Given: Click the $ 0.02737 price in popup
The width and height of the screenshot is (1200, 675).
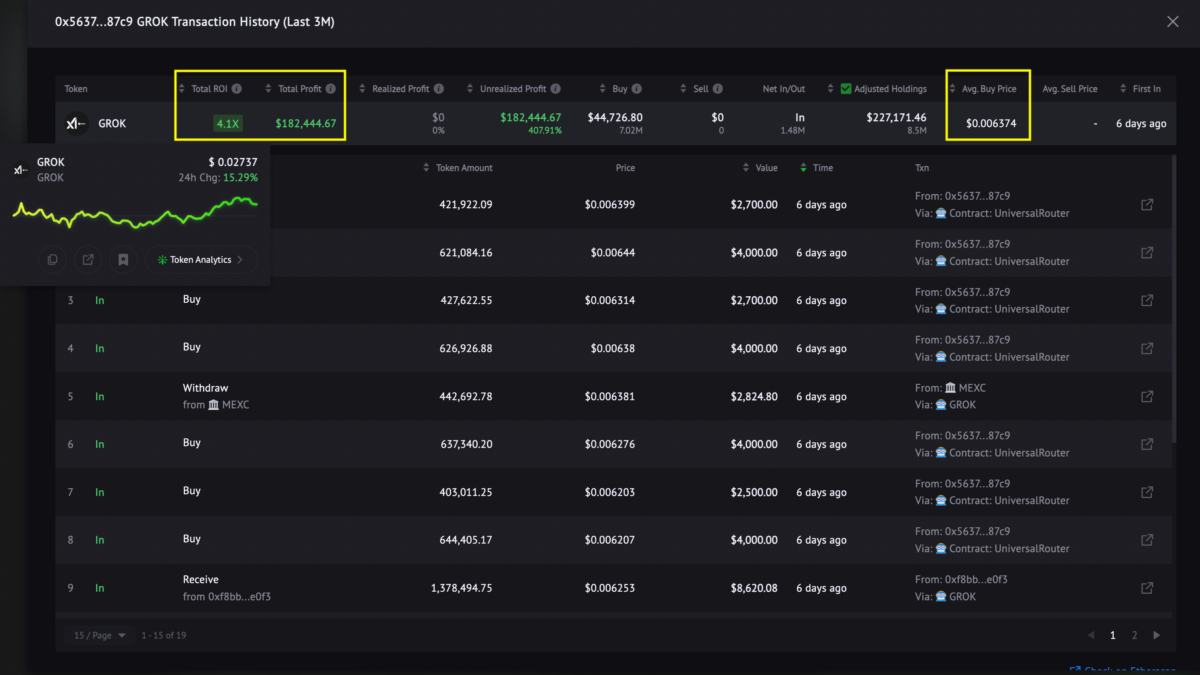Looking at the screenshot, I should tap(233, 162).
